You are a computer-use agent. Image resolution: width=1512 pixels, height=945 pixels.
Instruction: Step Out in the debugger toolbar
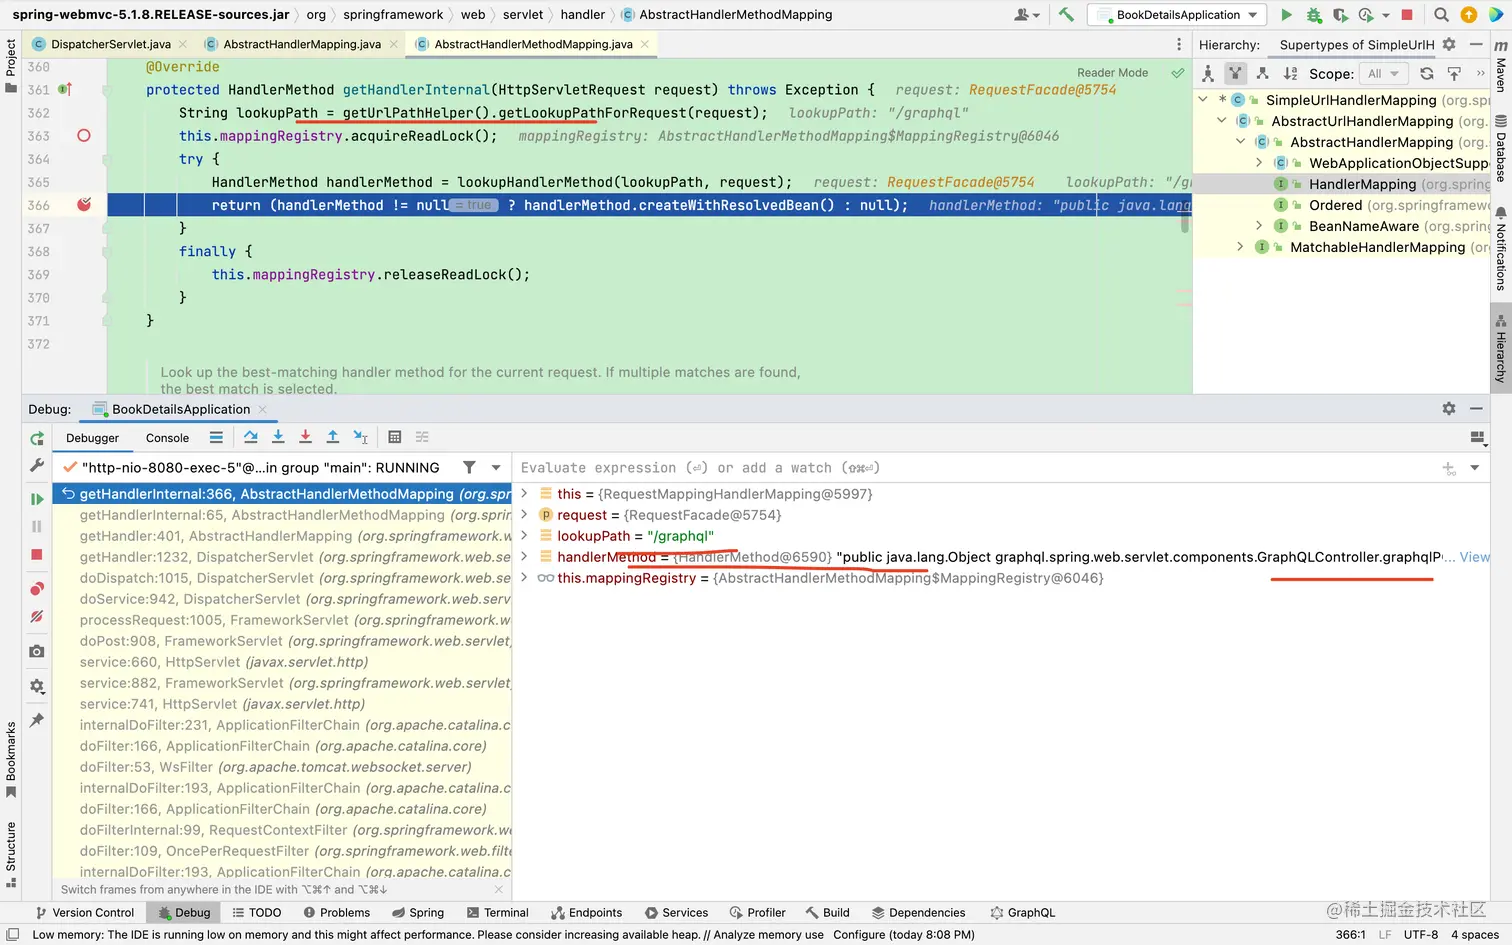pyautogui.click(x=333, y=437)
